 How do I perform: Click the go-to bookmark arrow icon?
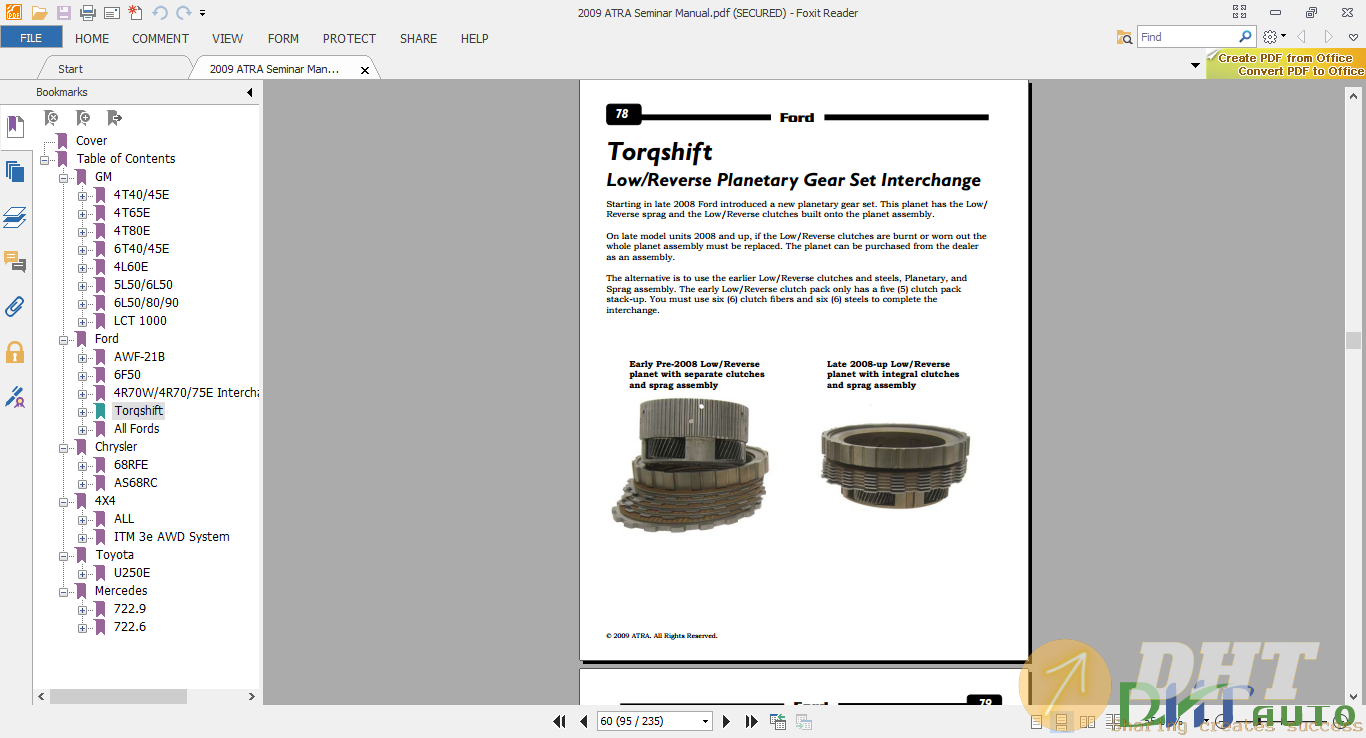click(x=115, y=118)
